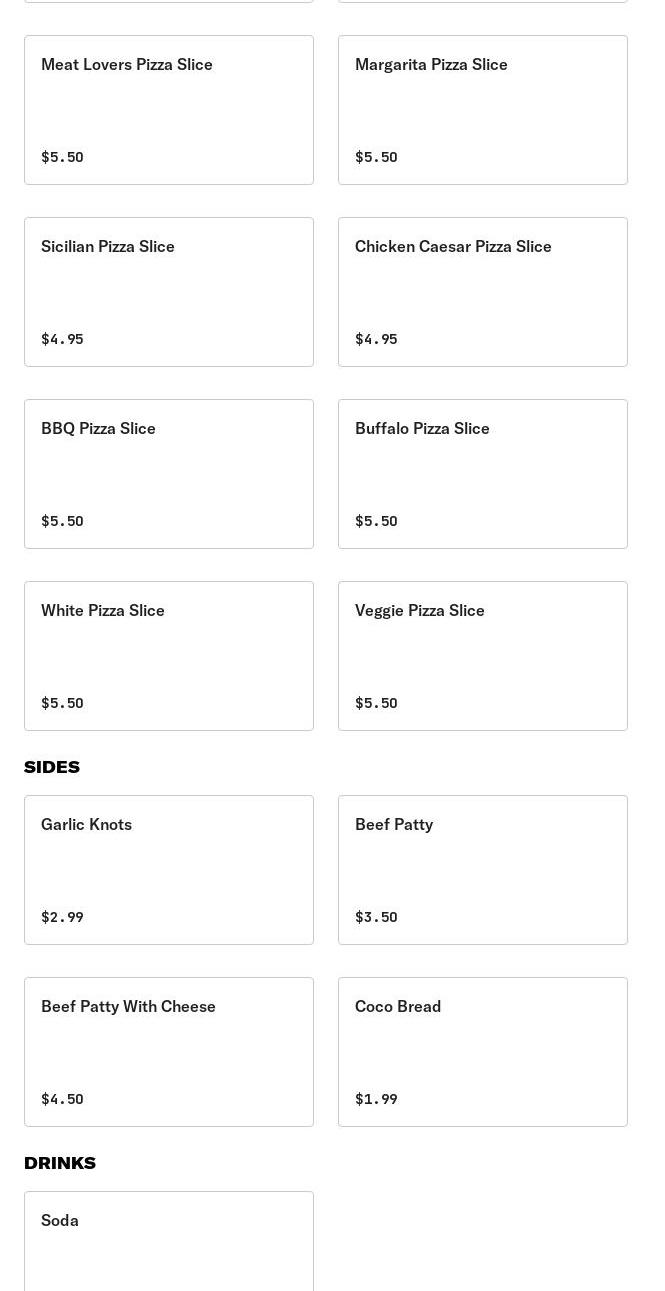Click the SIDES section header

pos(52,767)
